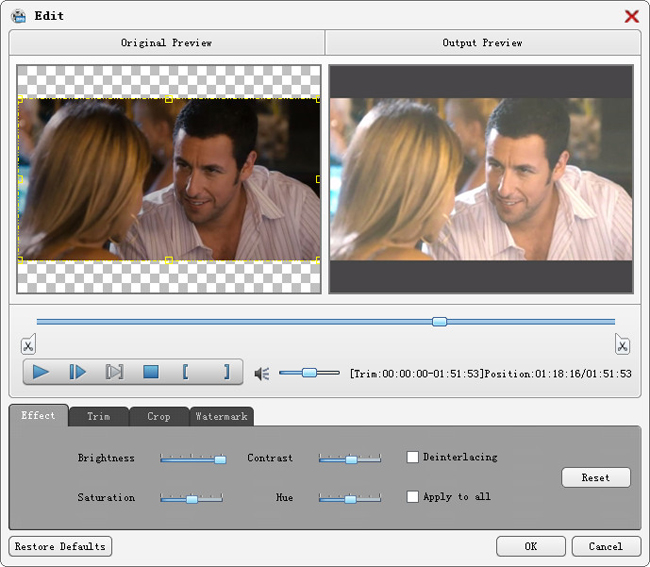Click the output preview video frame
The height and width of the screenshot is (567, 650).
point(481,179)
